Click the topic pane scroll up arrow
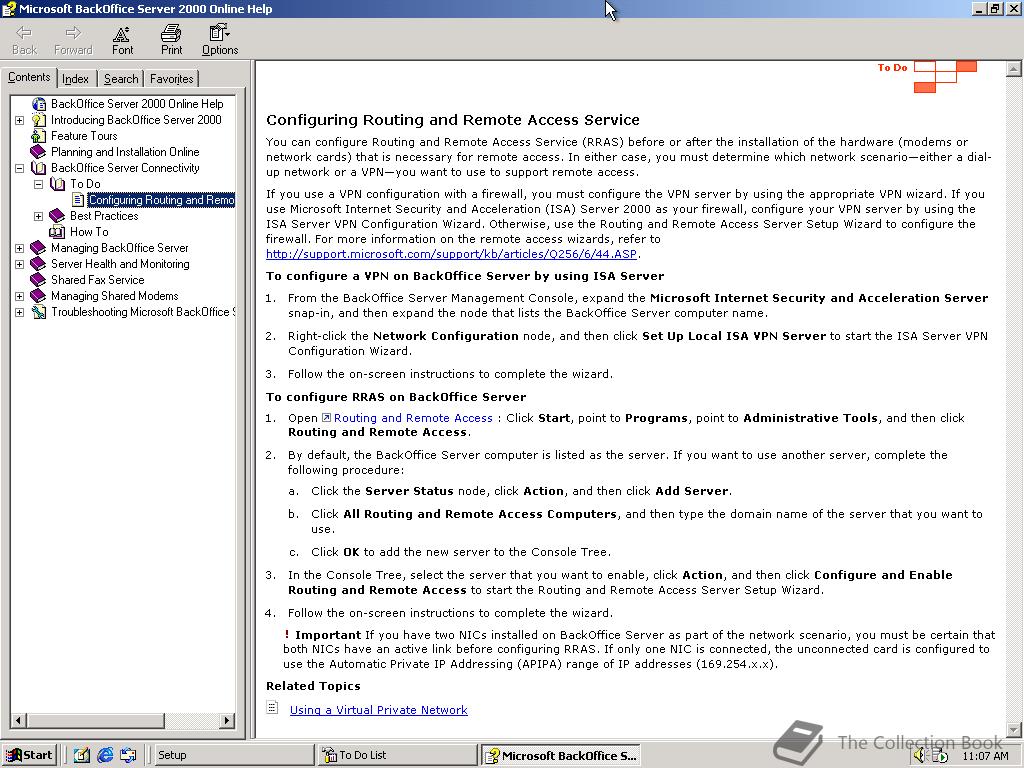 point(1014,69)
